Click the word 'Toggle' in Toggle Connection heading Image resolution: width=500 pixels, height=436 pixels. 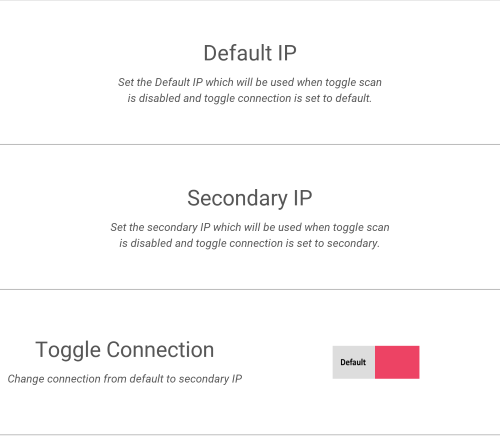click(68, 351)
